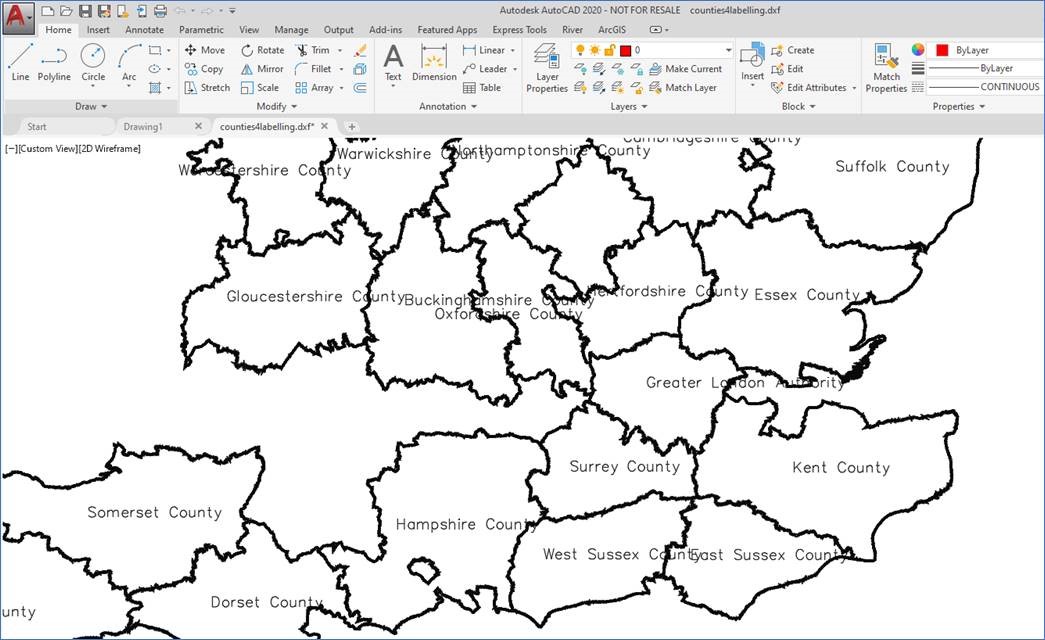The image size is (1045, 640).
Task: Click the Plot printer icon
Action: (161, 11)
